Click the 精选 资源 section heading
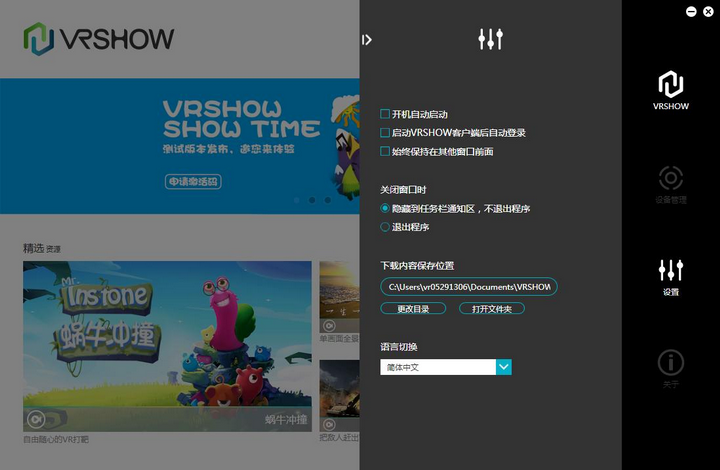The width and height of the screenshot is (720, 470). pos(42,248)
